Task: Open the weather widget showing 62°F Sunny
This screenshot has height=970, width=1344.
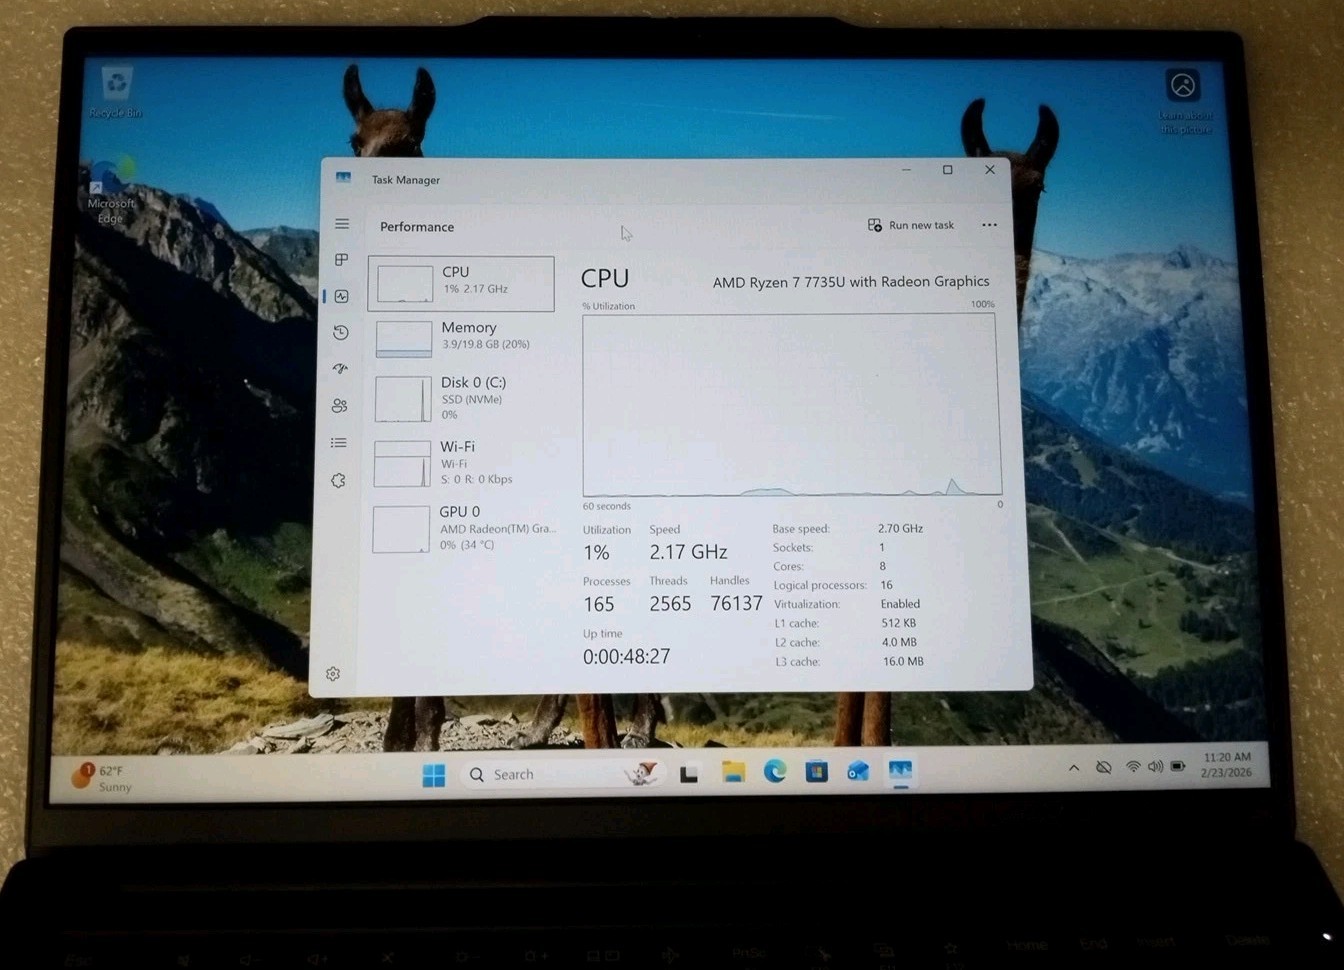Action: click(102, 778)
